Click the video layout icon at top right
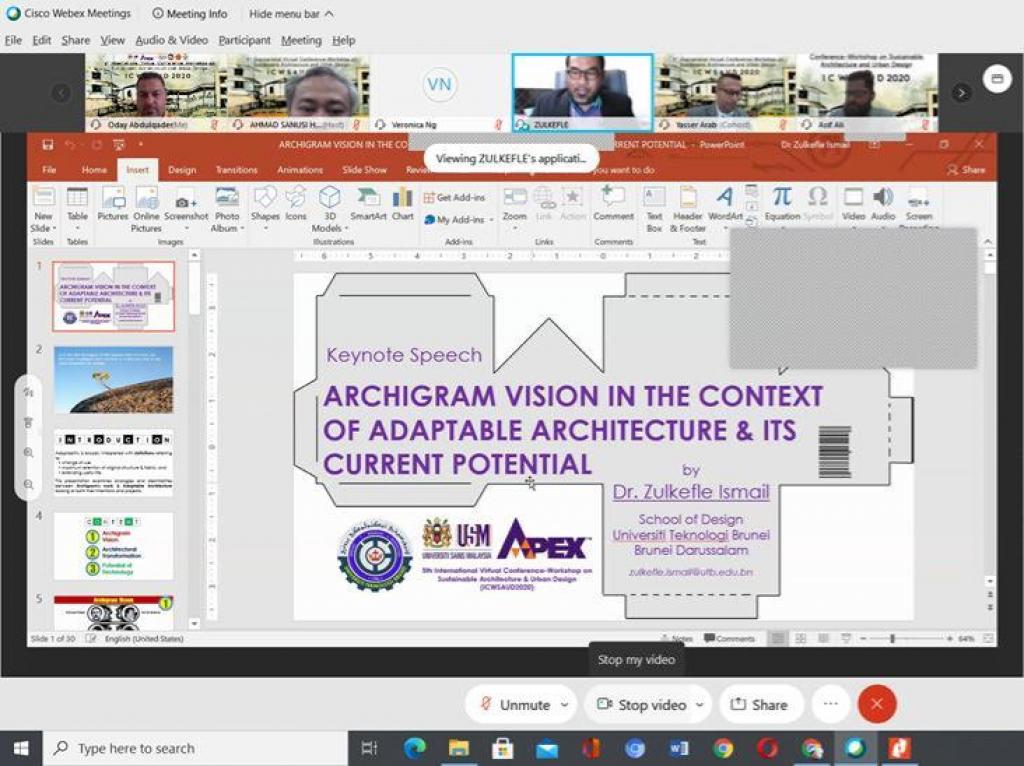This screenshot has width=1024, height=766. [996, 79]
